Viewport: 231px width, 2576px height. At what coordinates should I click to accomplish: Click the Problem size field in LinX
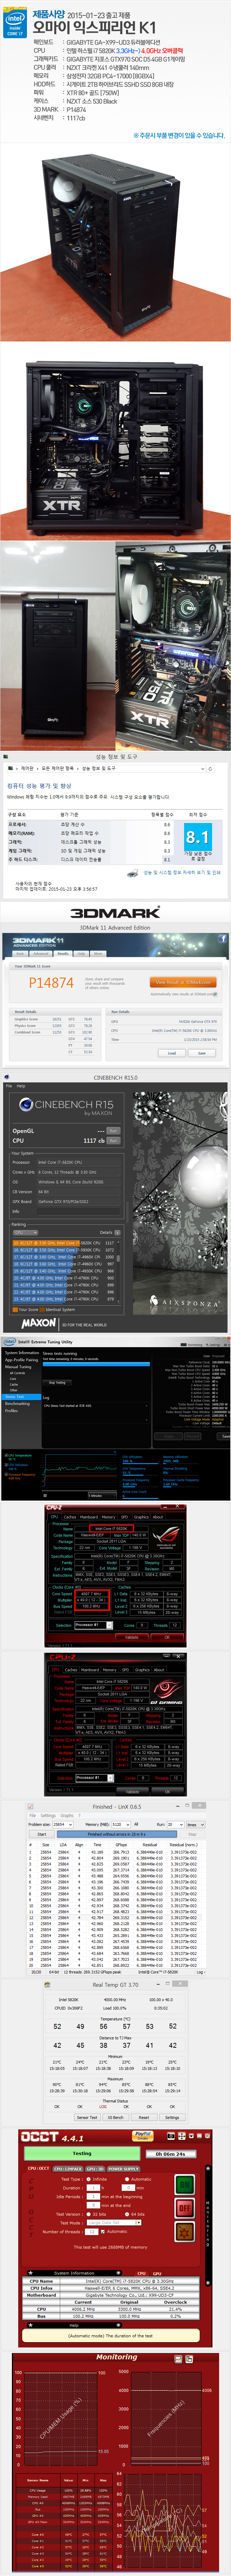pos(63,1824)
